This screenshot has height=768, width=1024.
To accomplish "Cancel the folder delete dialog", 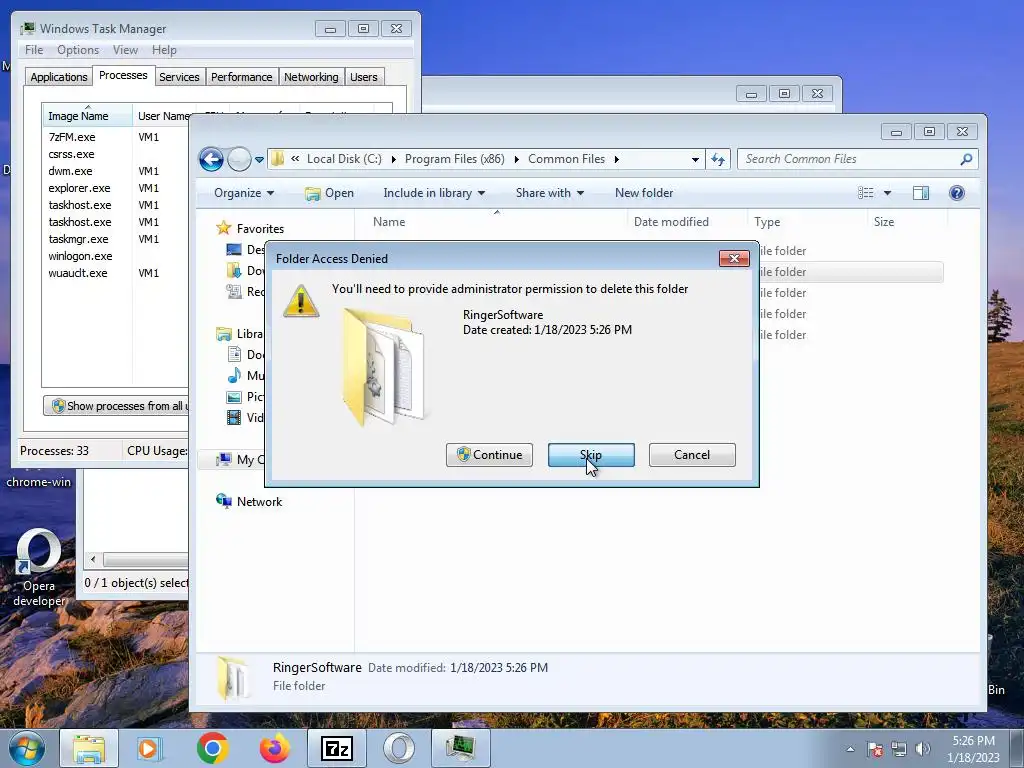I will coord(692,455).
